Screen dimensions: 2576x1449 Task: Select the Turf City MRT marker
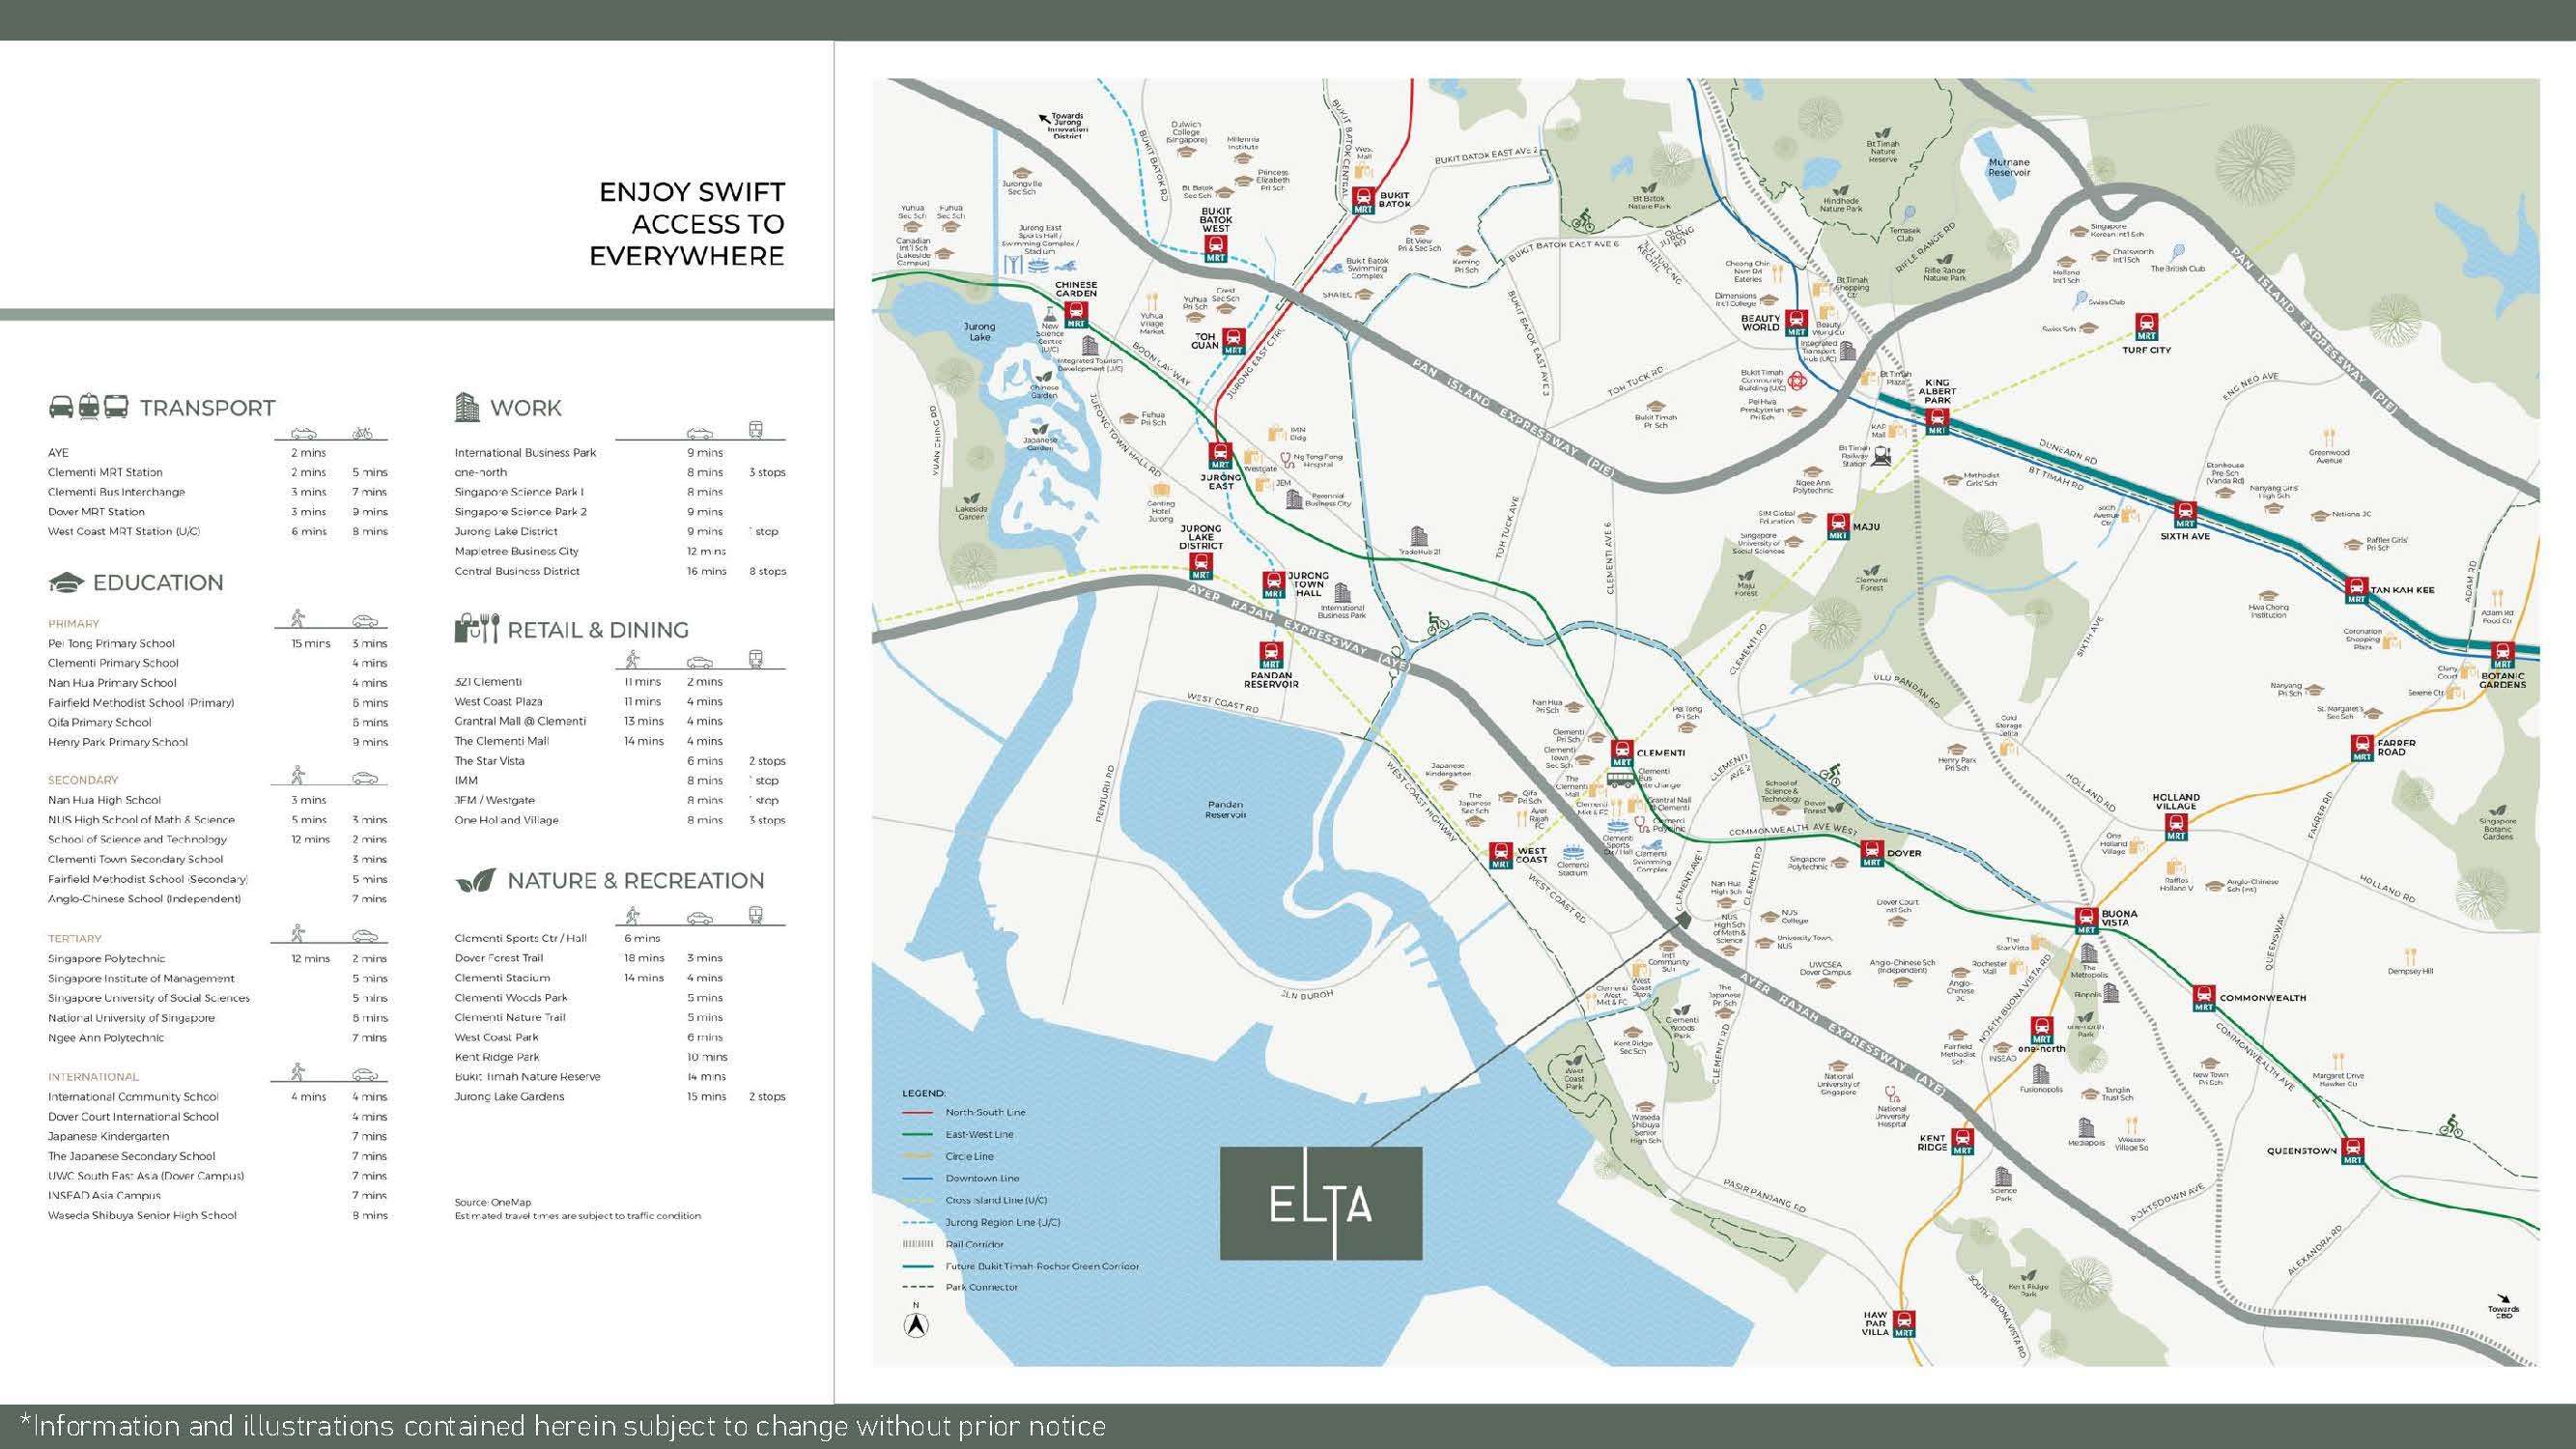[x=2146, y=327]
